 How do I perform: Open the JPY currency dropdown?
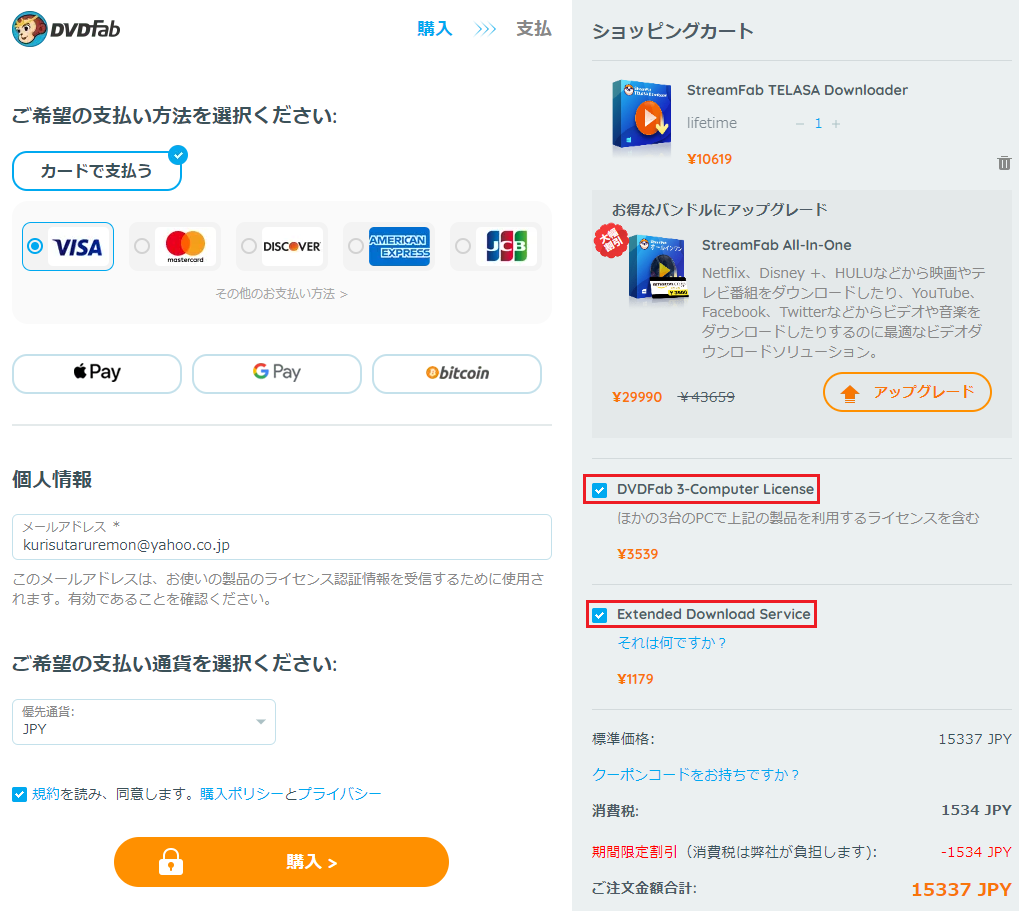[x=144, y=722]
